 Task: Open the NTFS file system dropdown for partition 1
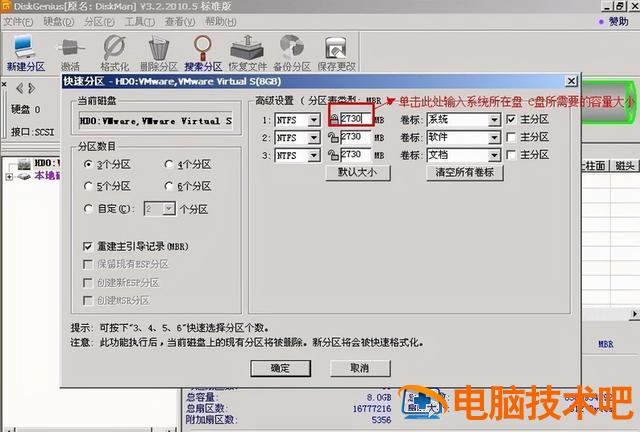(317, 120)
